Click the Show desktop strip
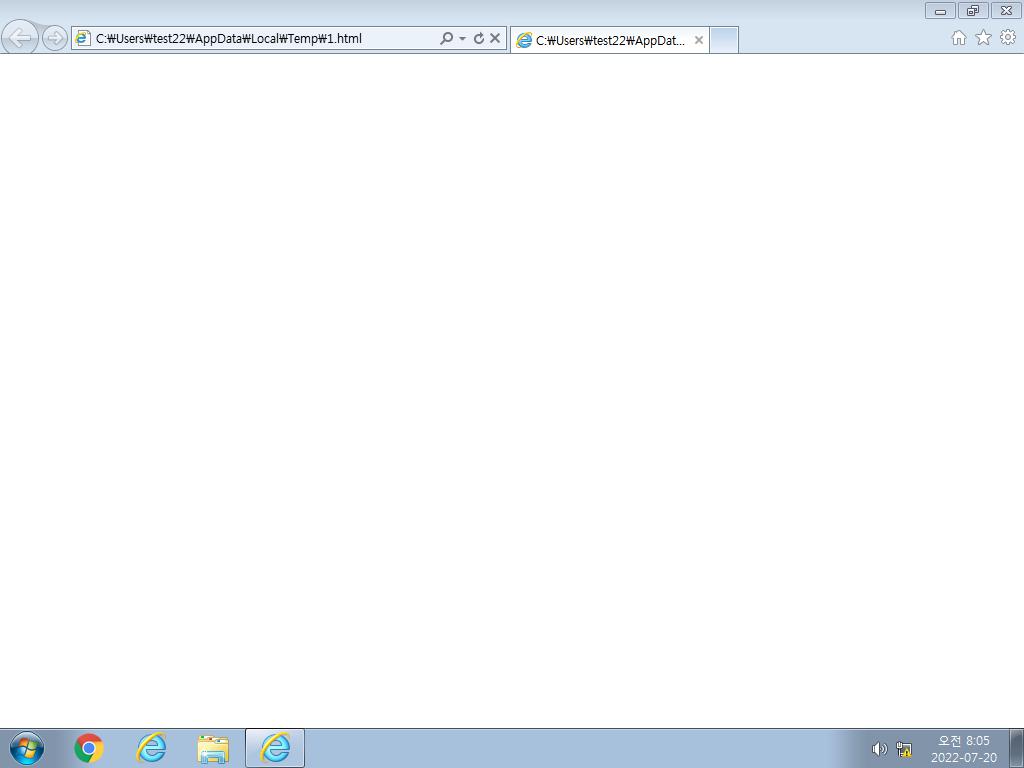Image resolution: width=1024 pixels, height=768 pixels. (x=1017, y=748)
